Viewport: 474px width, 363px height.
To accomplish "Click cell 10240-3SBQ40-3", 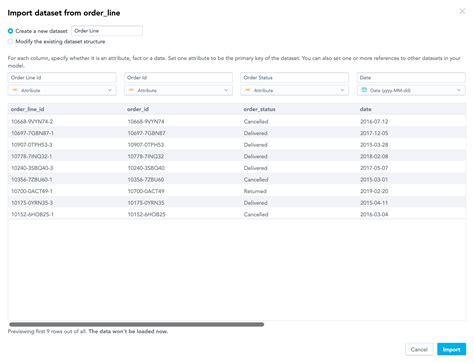I will click(x=32, y=168).
